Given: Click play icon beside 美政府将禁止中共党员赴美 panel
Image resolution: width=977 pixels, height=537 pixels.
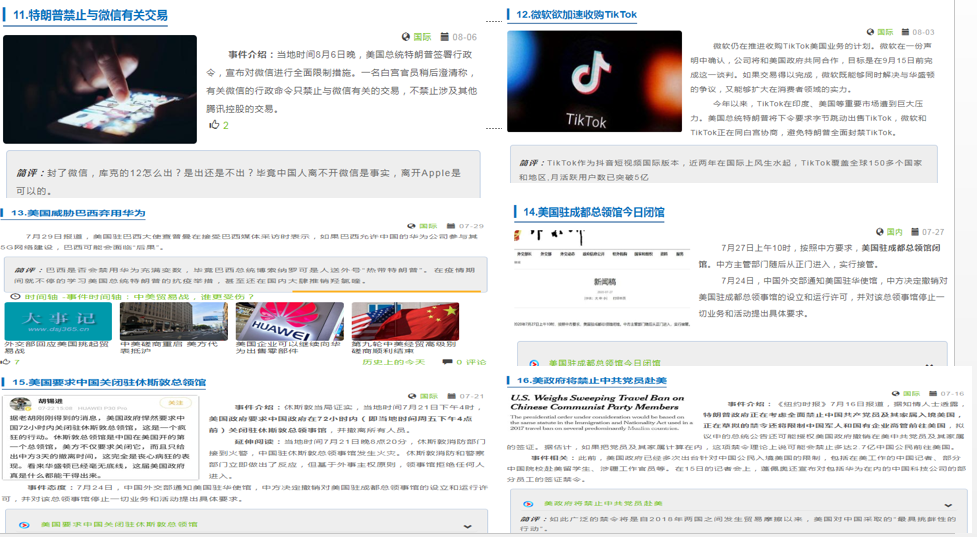Looking at the screenshot, I should [x=528, y=503].
